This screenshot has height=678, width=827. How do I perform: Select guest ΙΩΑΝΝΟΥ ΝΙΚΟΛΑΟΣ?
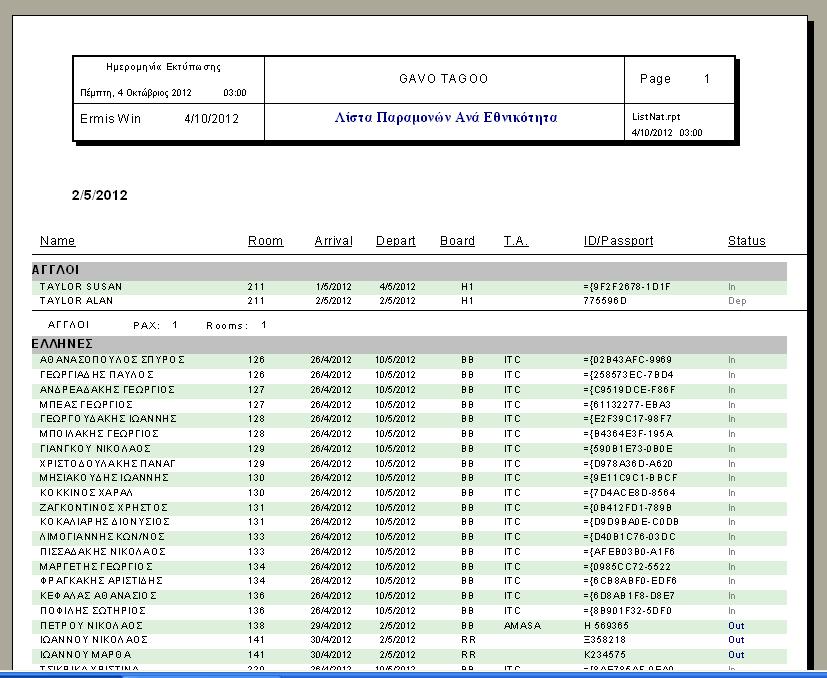94,640
